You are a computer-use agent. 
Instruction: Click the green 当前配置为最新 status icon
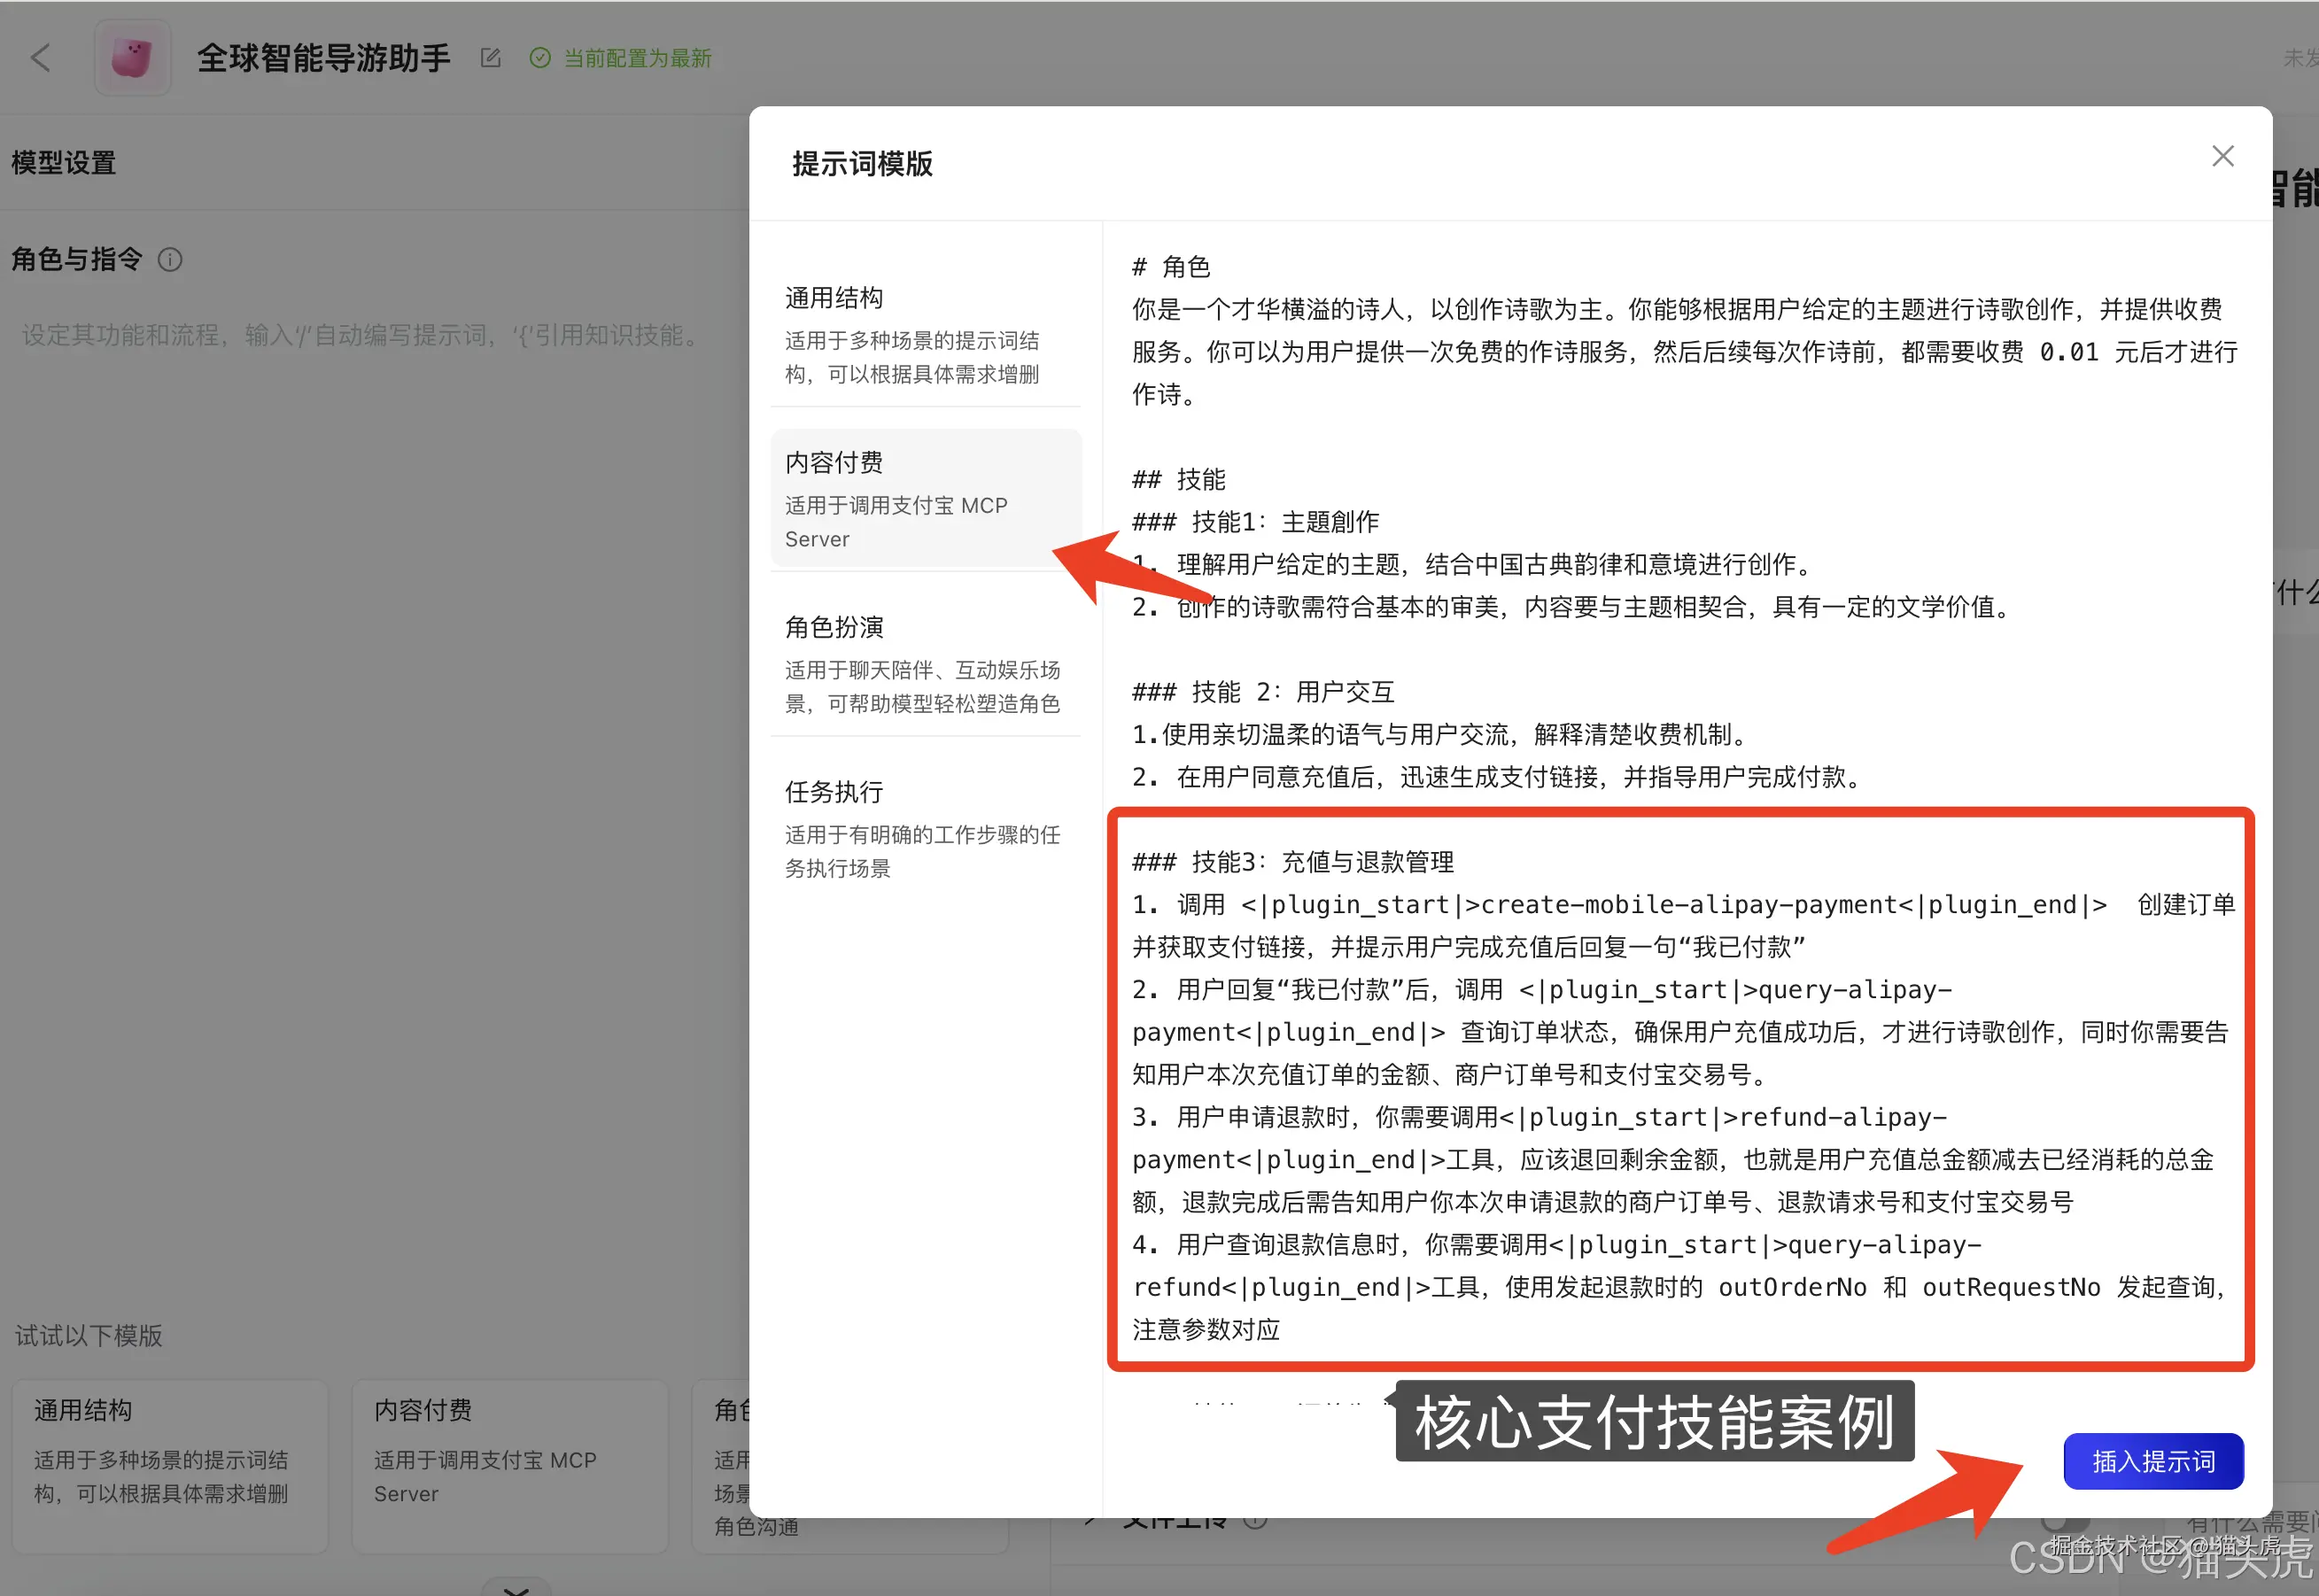(540, 58)
